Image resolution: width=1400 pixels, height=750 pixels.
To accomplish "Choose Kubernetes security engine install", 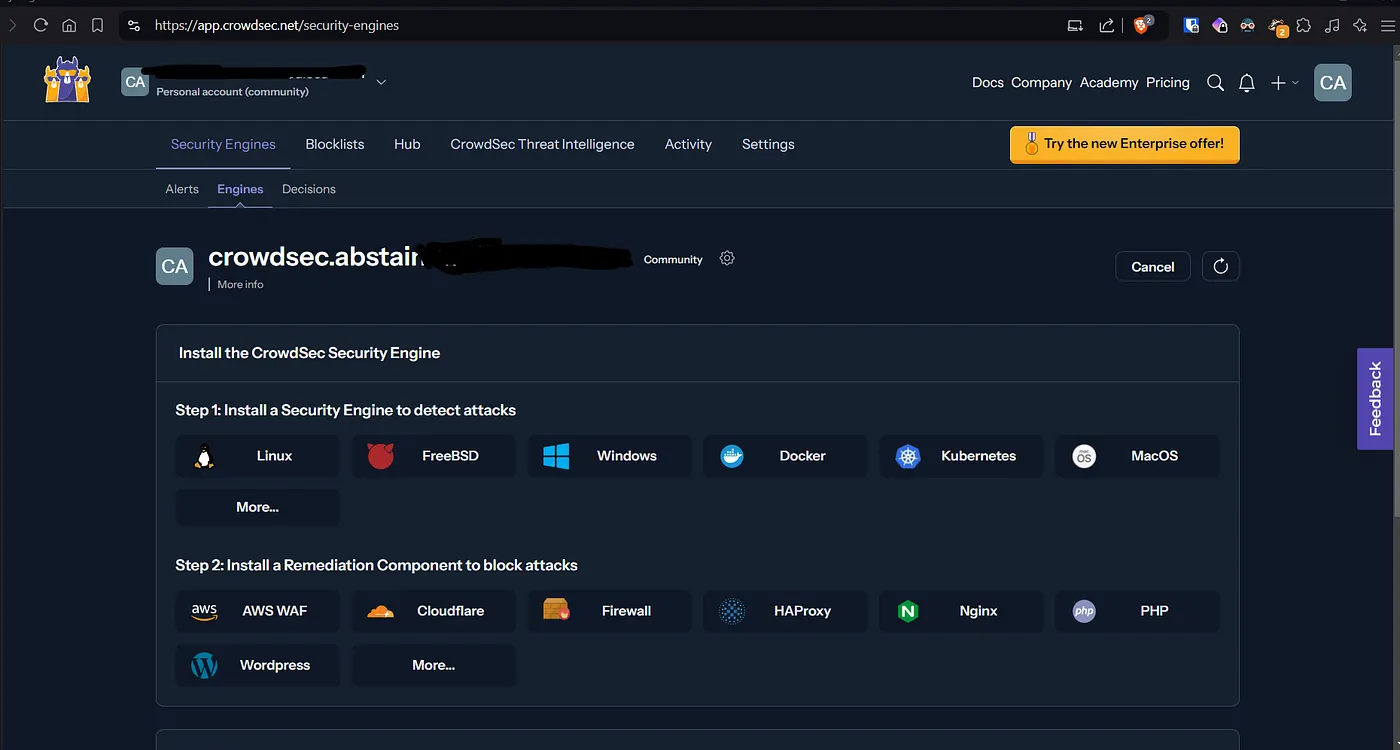I will (962, 456).
